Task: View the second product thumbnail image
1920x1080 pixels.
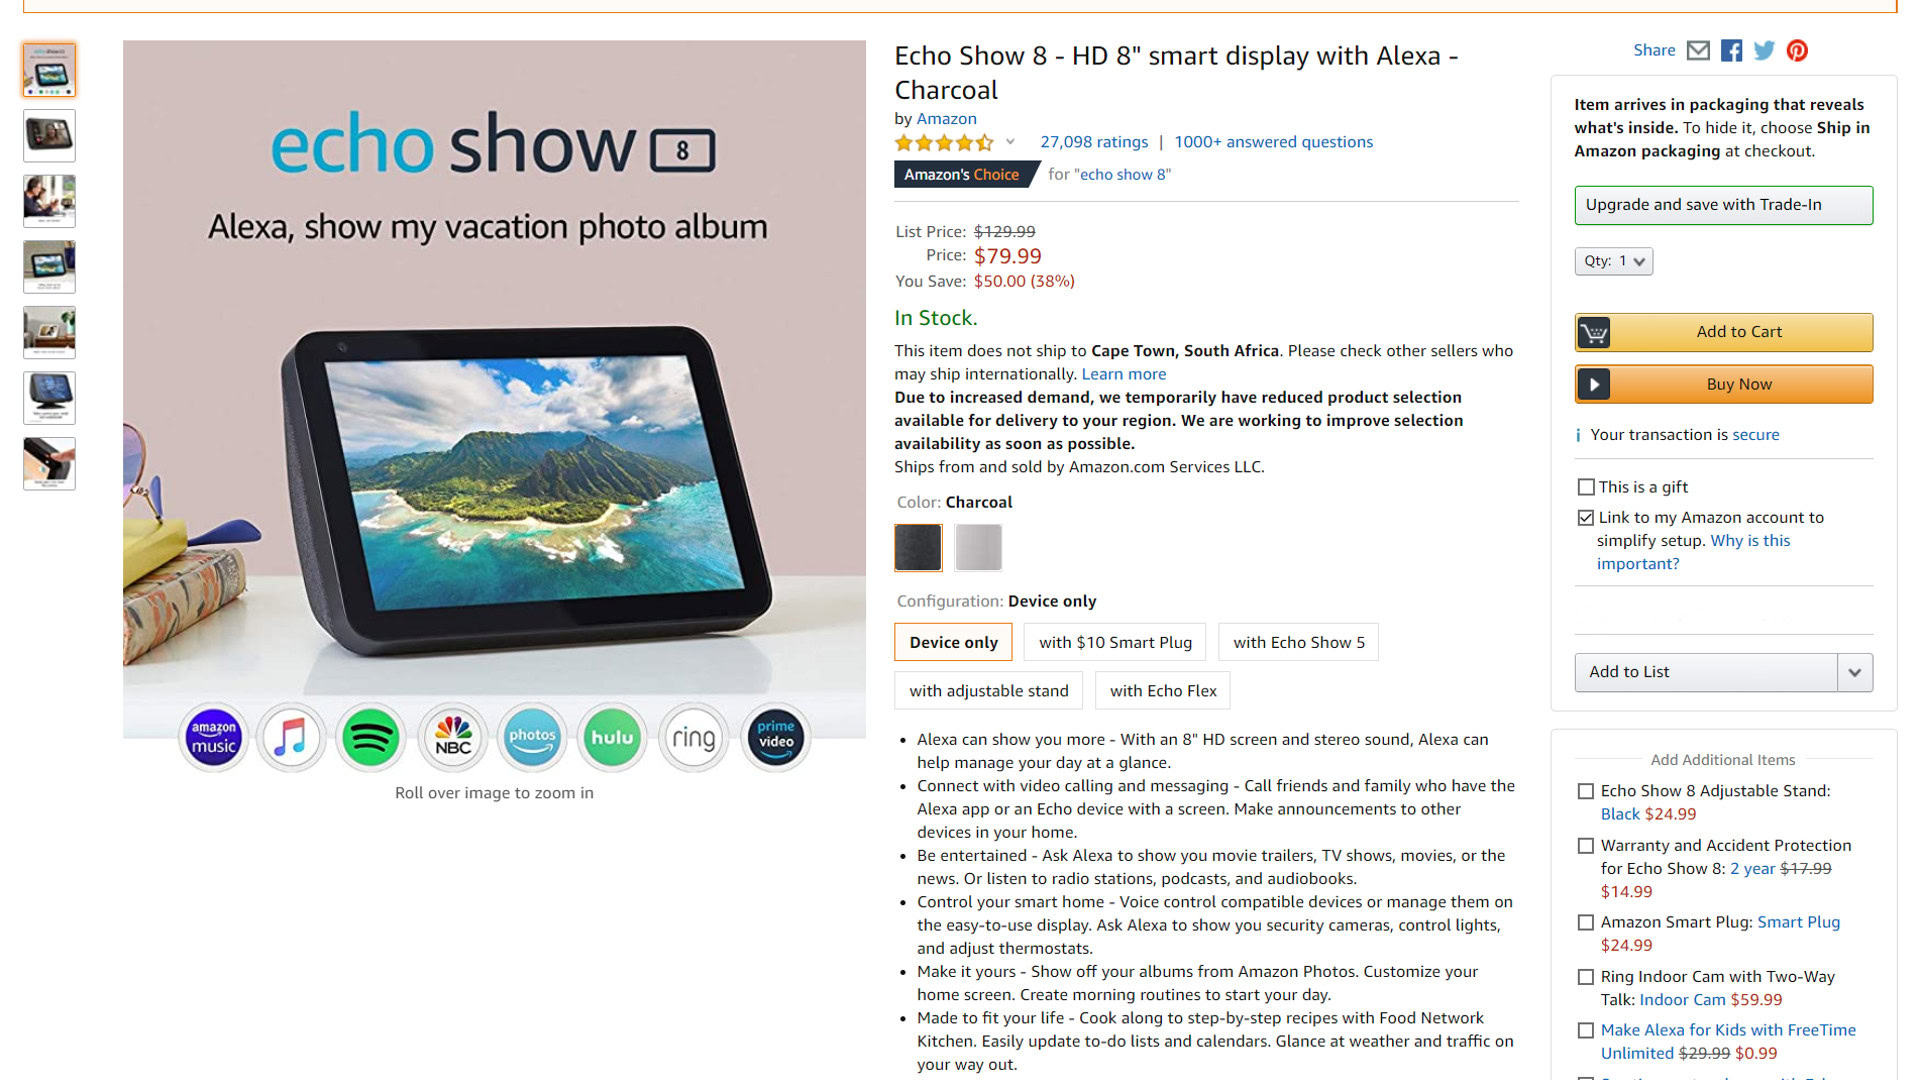Action: click(x=49, y=135)
